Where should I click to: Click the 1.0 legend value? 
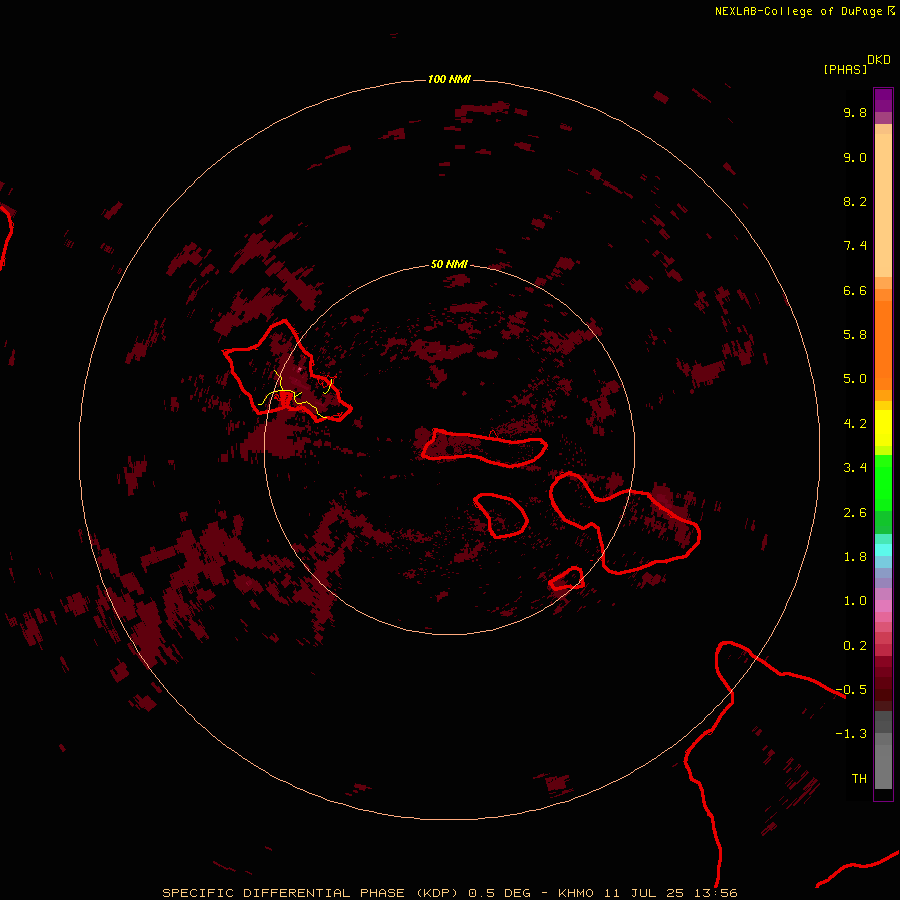855,601
